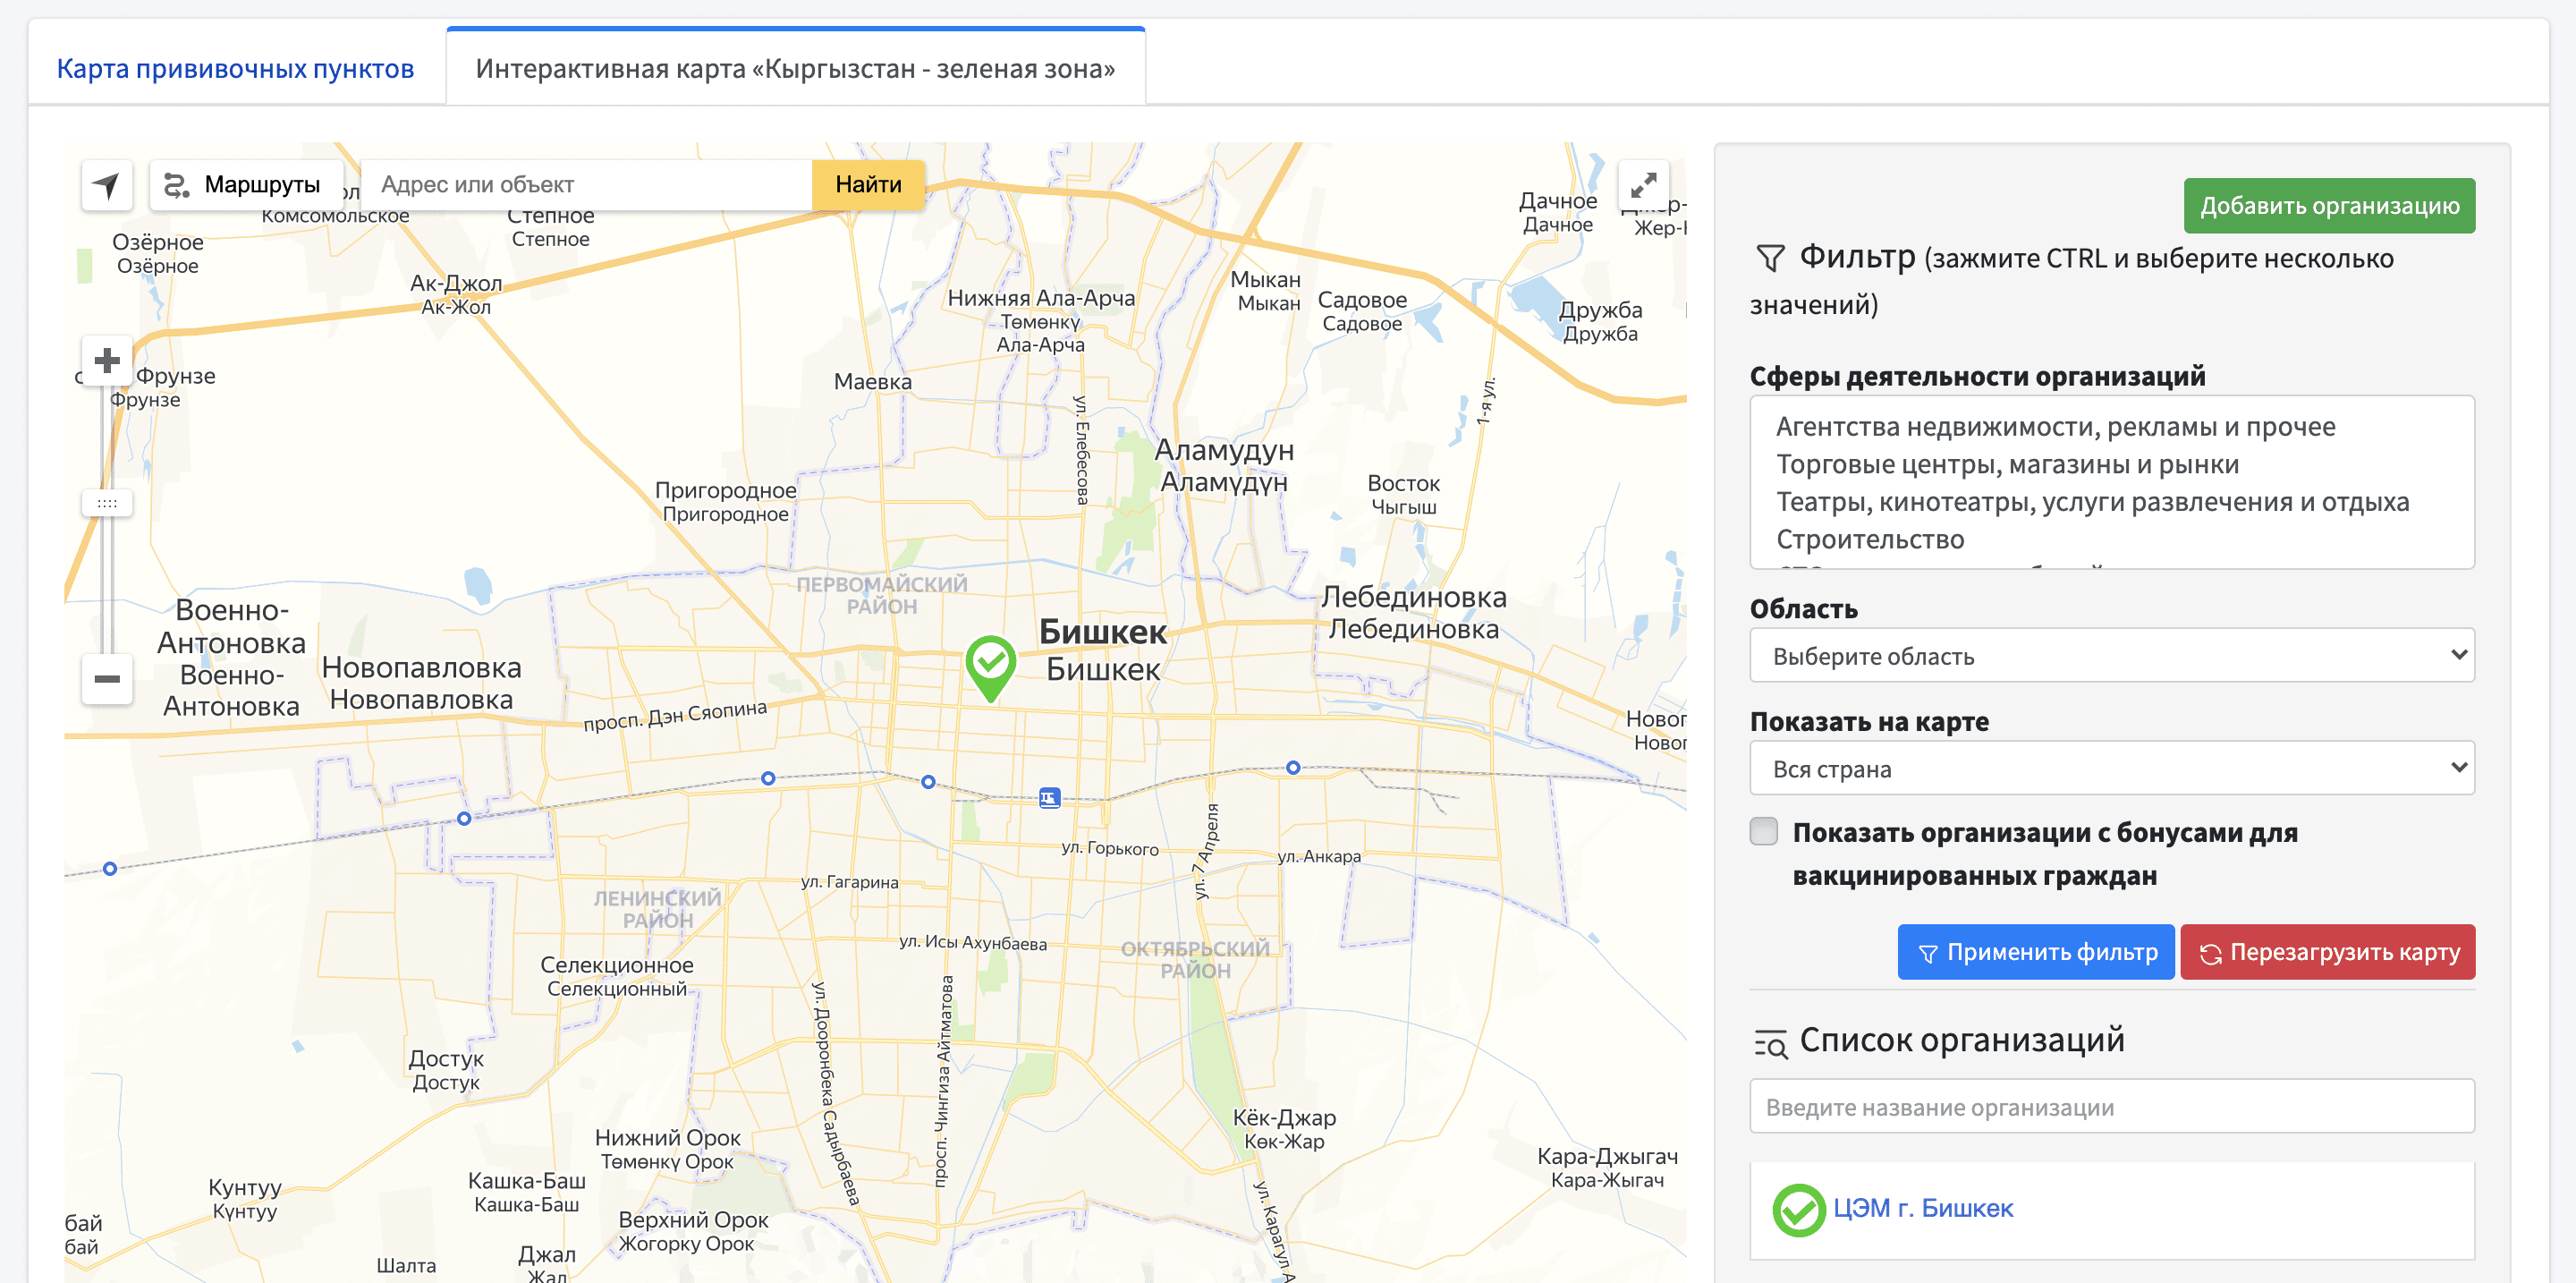Click the green checkmark marker in Бишкек
Screen dimensions: 2576x1283
point(990,663)
